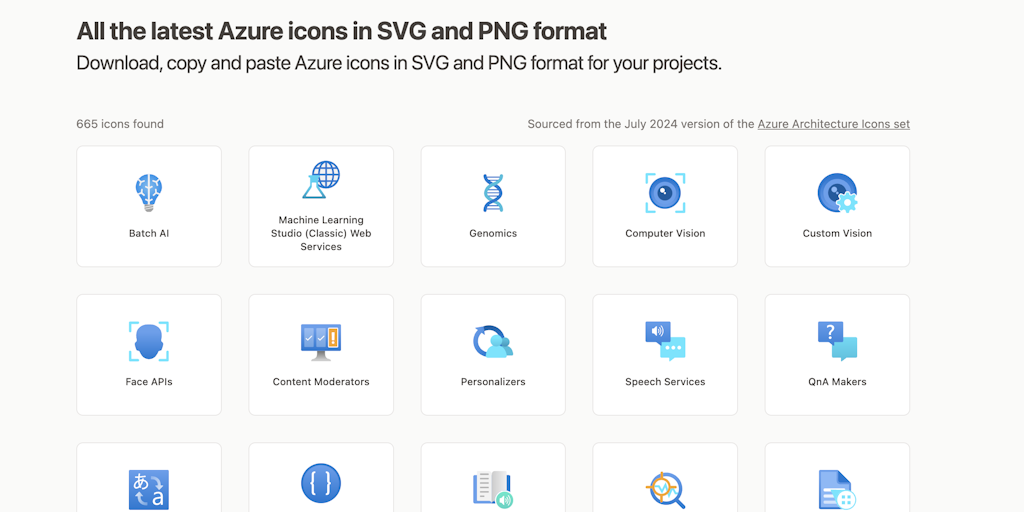Image resolution: width=1024 pixels, height=512 pixels.
Task: Click the 'Download, copy and paste' subtitle
Action: tap(399, 63)
